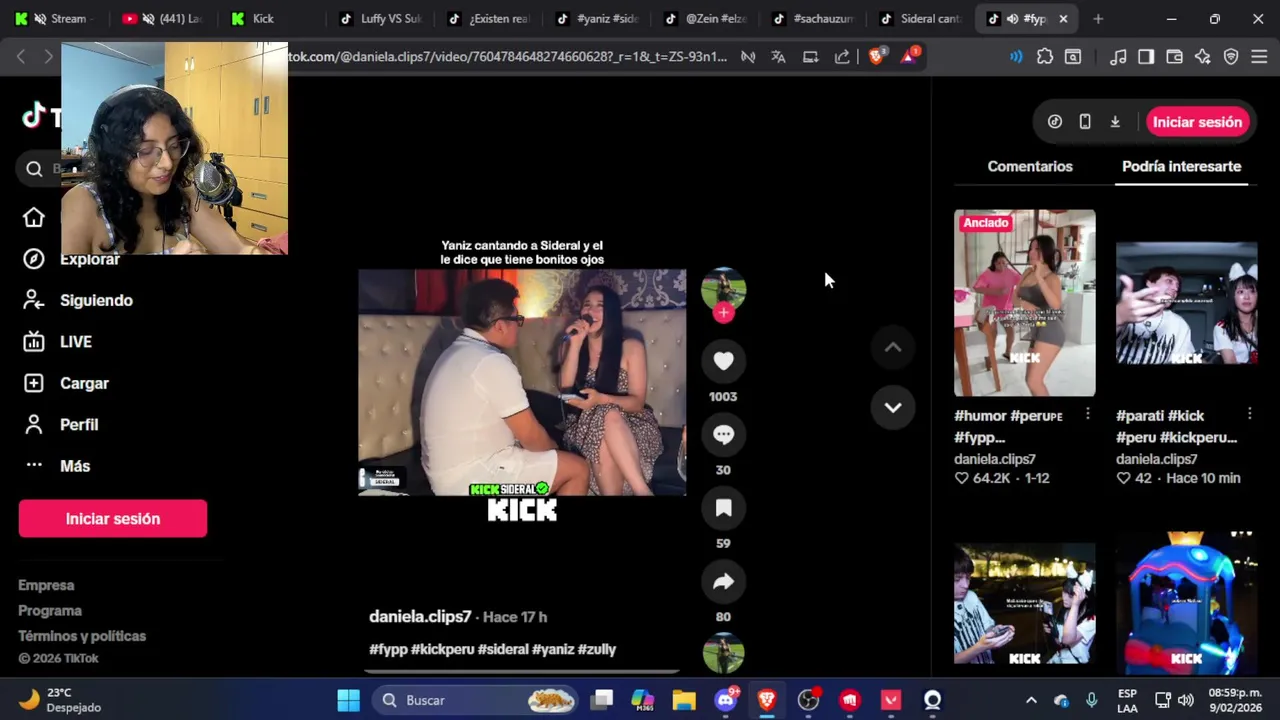Viewport: 1280px width, 720px height.
Task: Click the video player to pause
Action: 522,382
